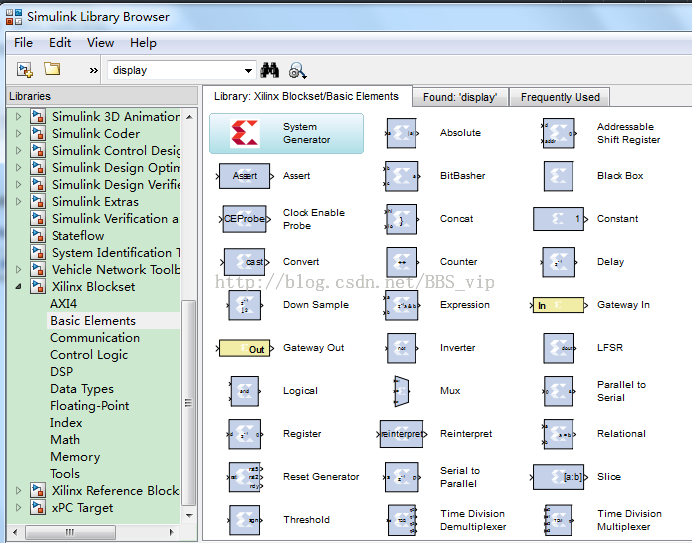
Task: Select the Expression block icon
Action: (401, 305)
